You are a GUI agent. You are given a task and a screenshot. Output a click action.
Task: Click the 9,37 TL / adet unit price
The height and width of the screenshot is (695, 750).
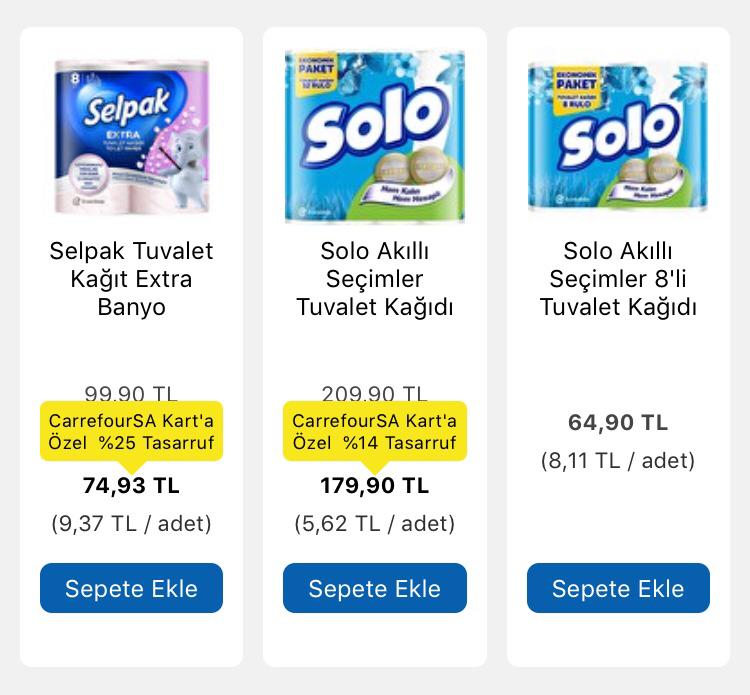[131, 523]
